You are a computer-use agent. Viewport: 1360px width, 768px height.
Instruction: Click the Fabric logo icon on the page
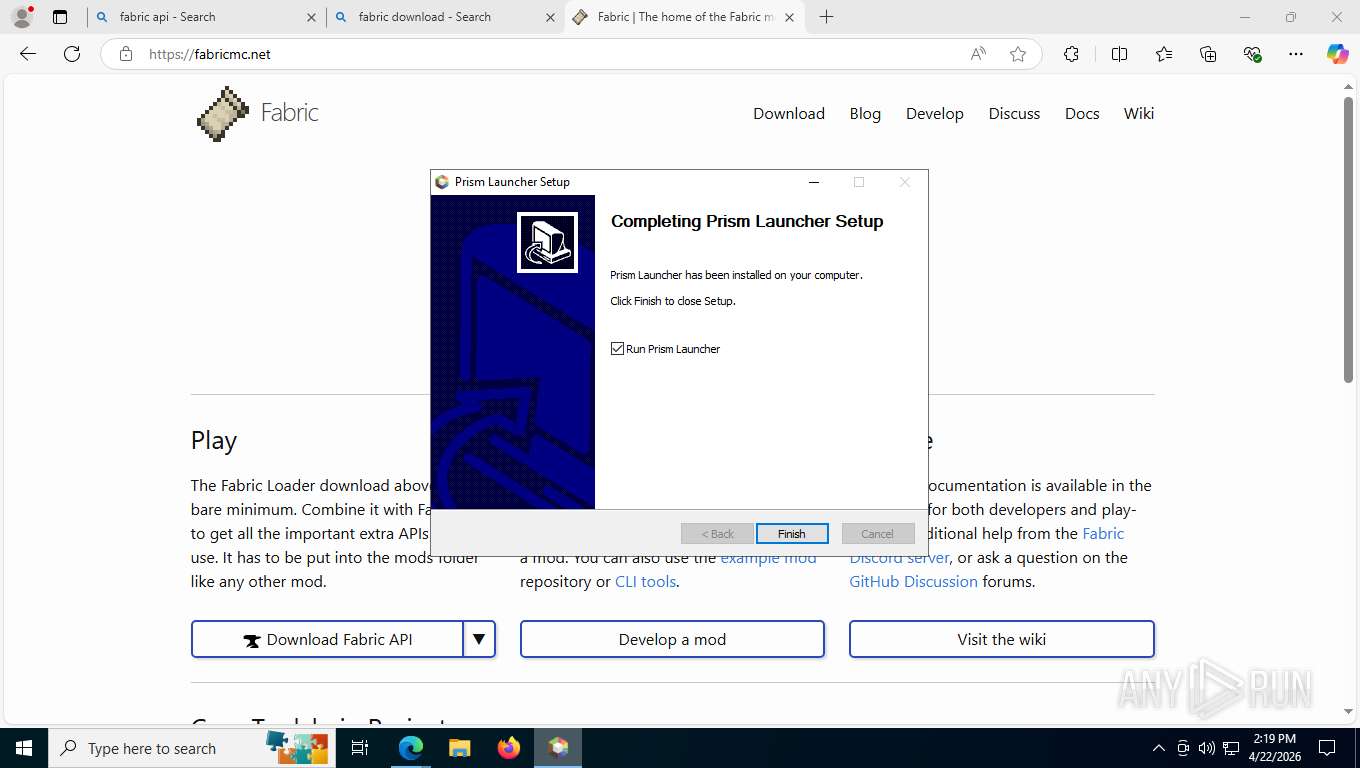(x=222, y=113)
